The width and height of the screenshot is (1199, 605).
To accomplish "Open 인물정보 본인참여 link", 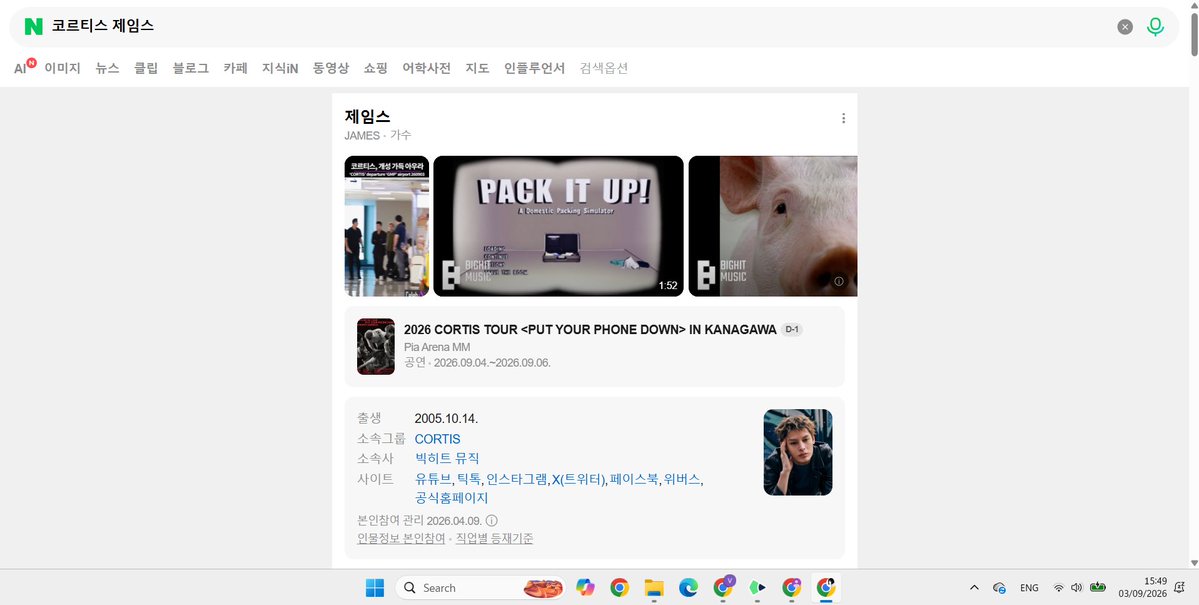I will [401, 538].
